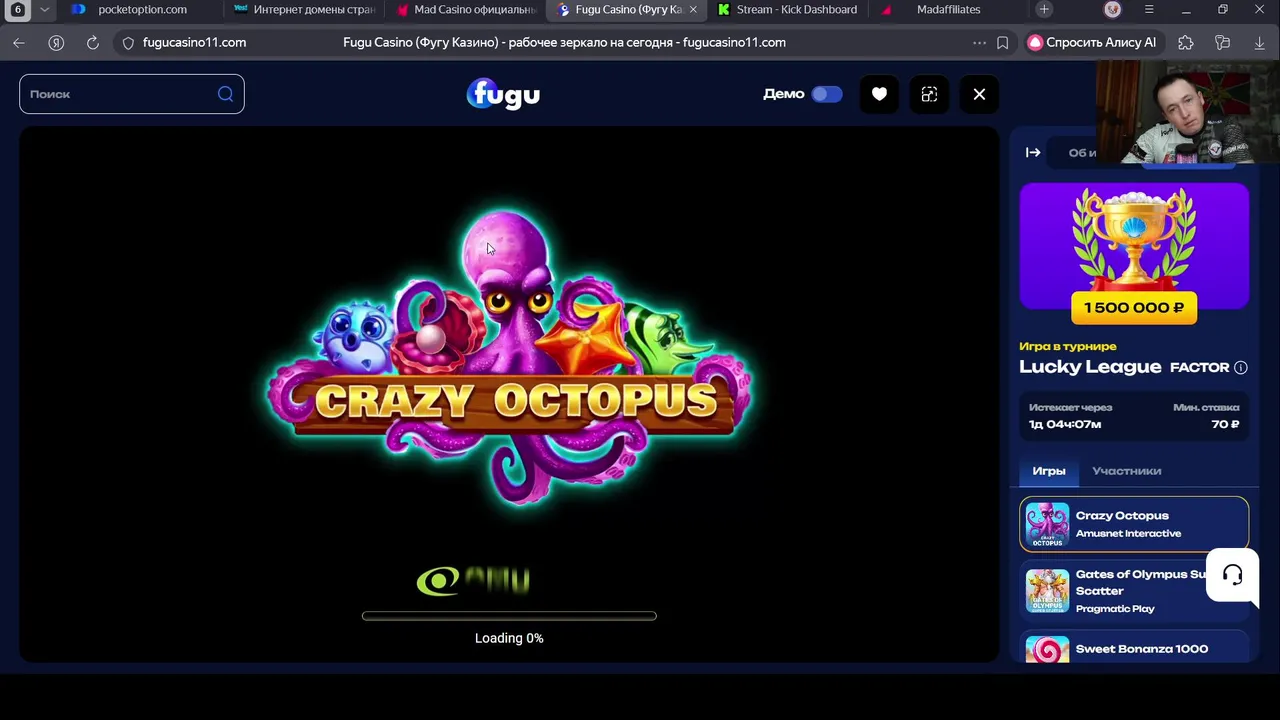
Task: Click the site protection shield icon
Action: tap(128, 43)
